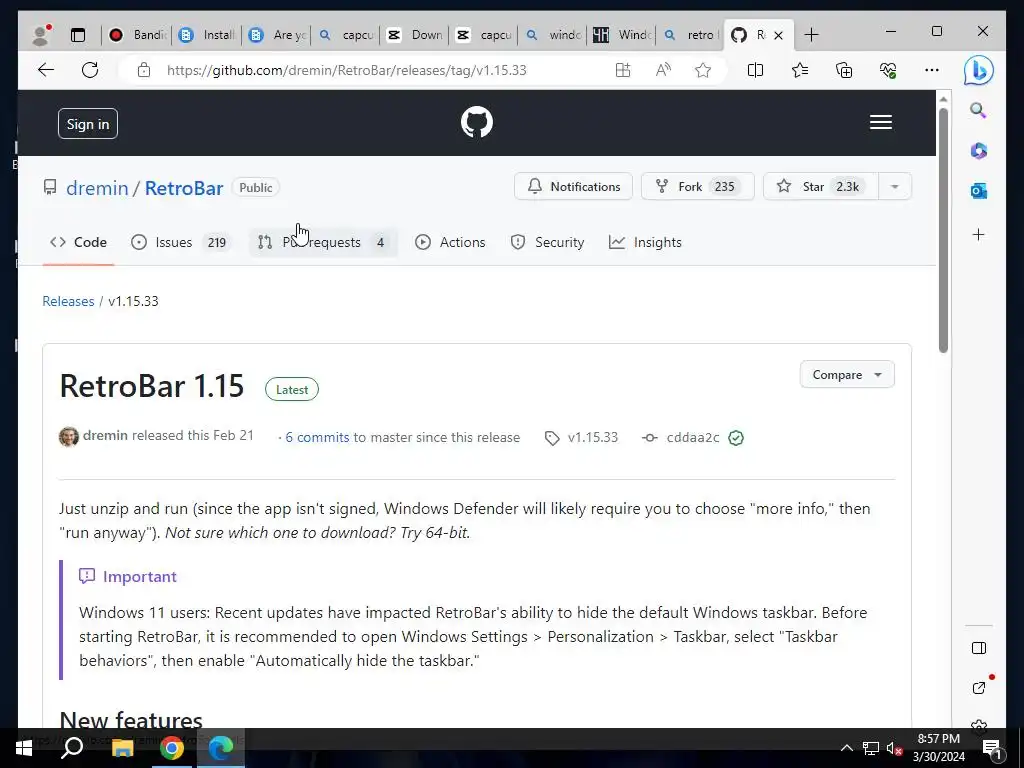Open the browser apps grid icon in the address bar
Screen dimensions: 1024x768
(623, 70)
